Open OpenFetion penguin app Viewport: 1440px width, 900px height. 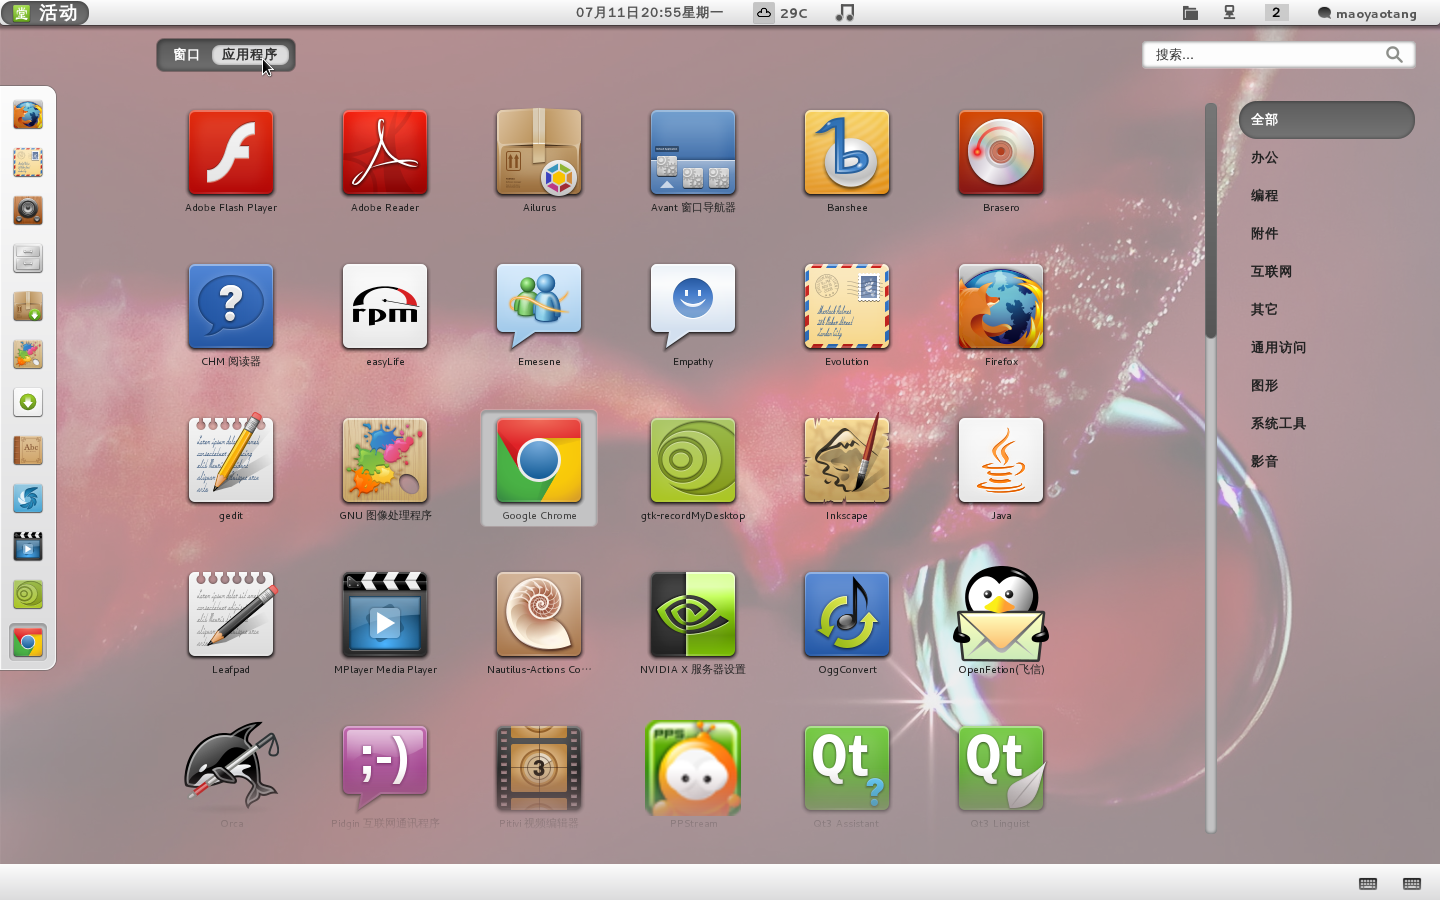coord(1001,615)
